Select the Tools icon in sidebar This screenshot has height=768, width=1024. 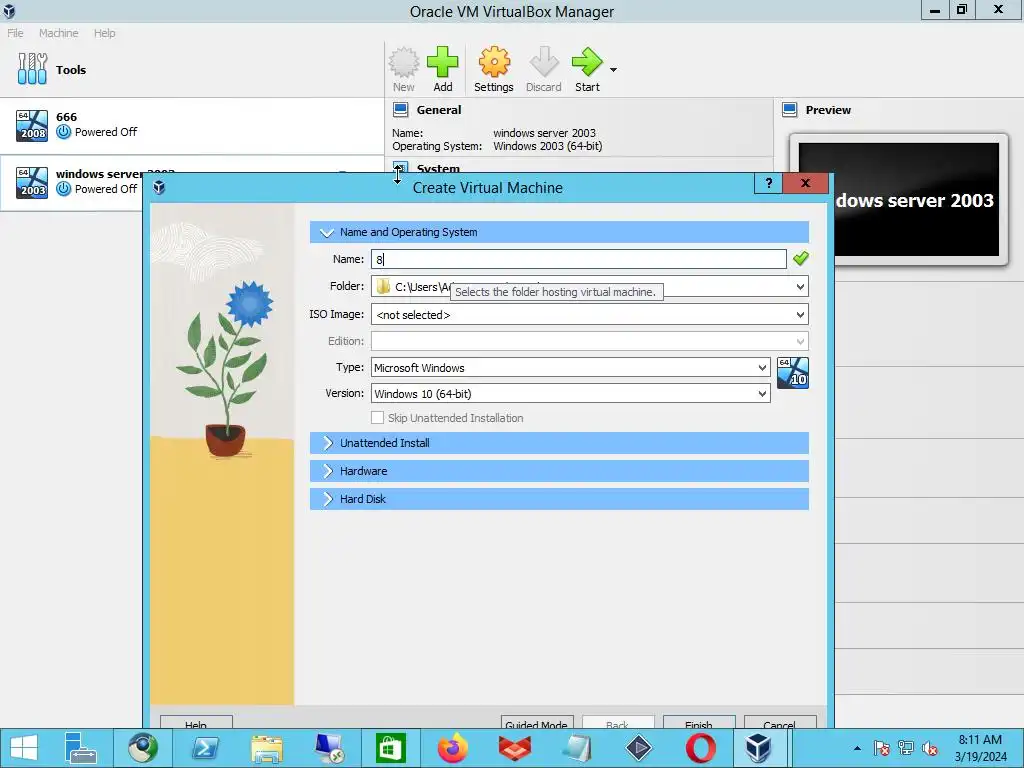coord(32,69)
